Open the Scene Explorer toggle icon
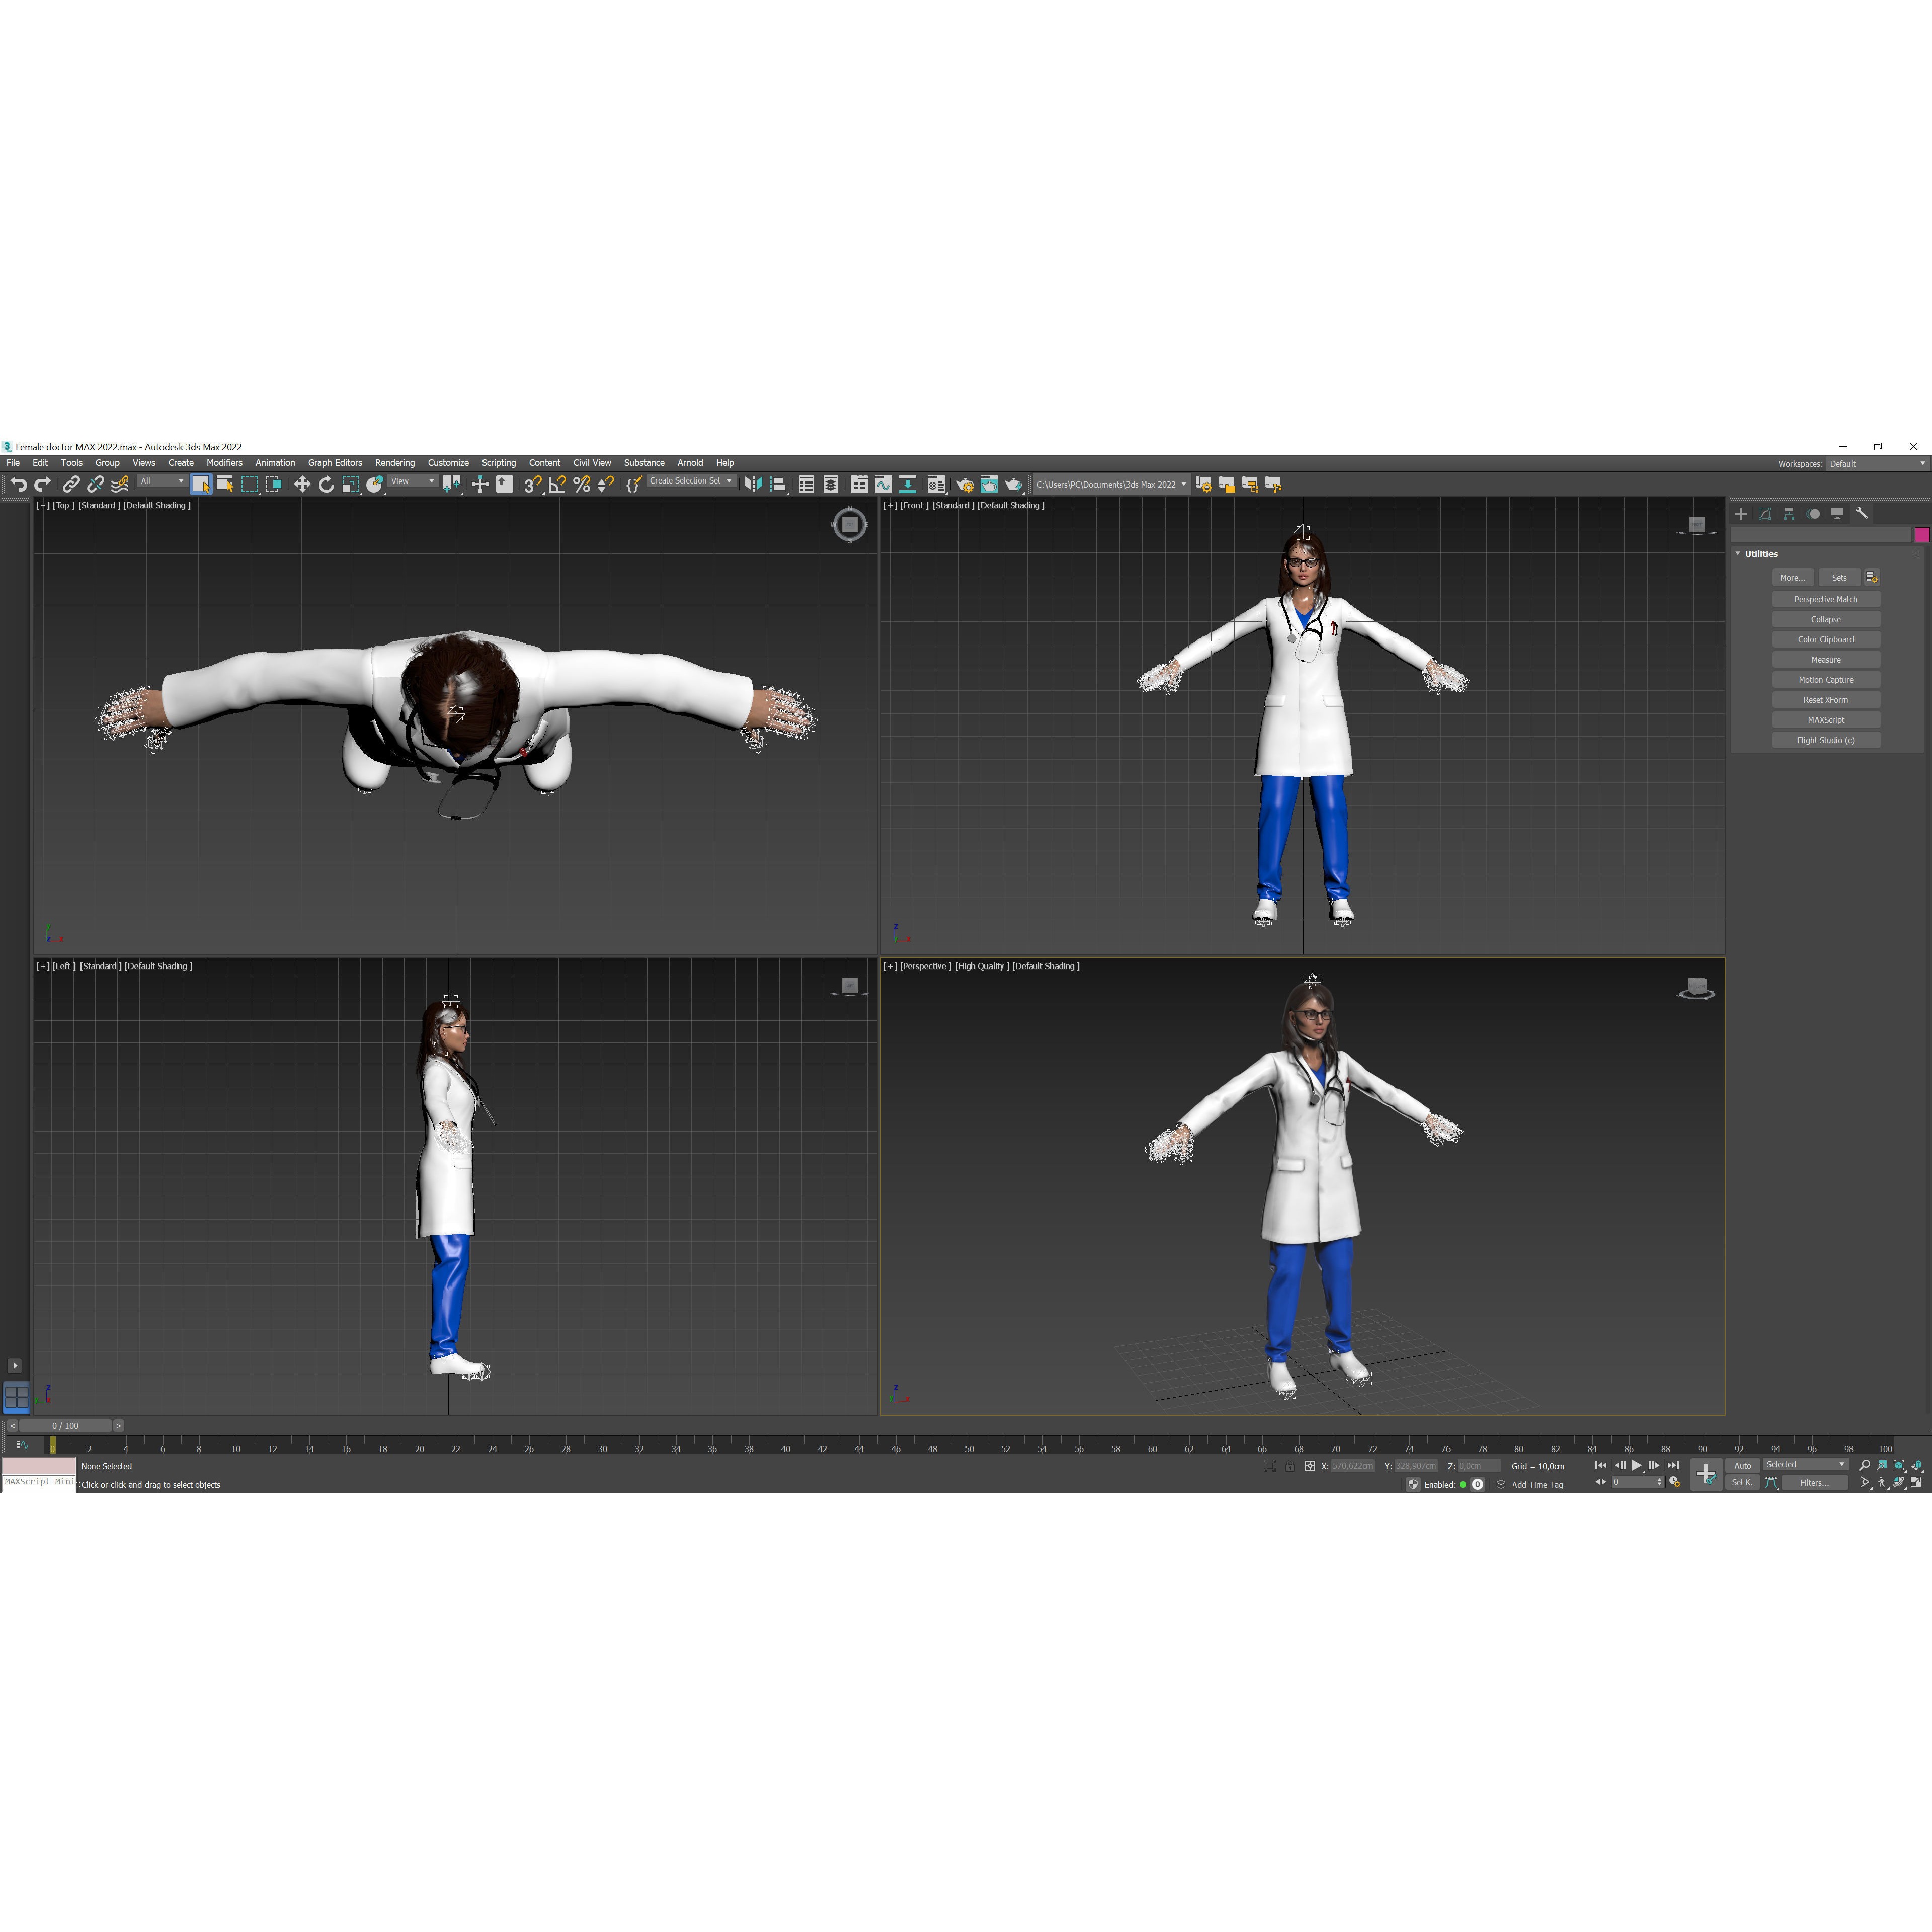This screenshot has height=1932, width=1932. point(806,485)
